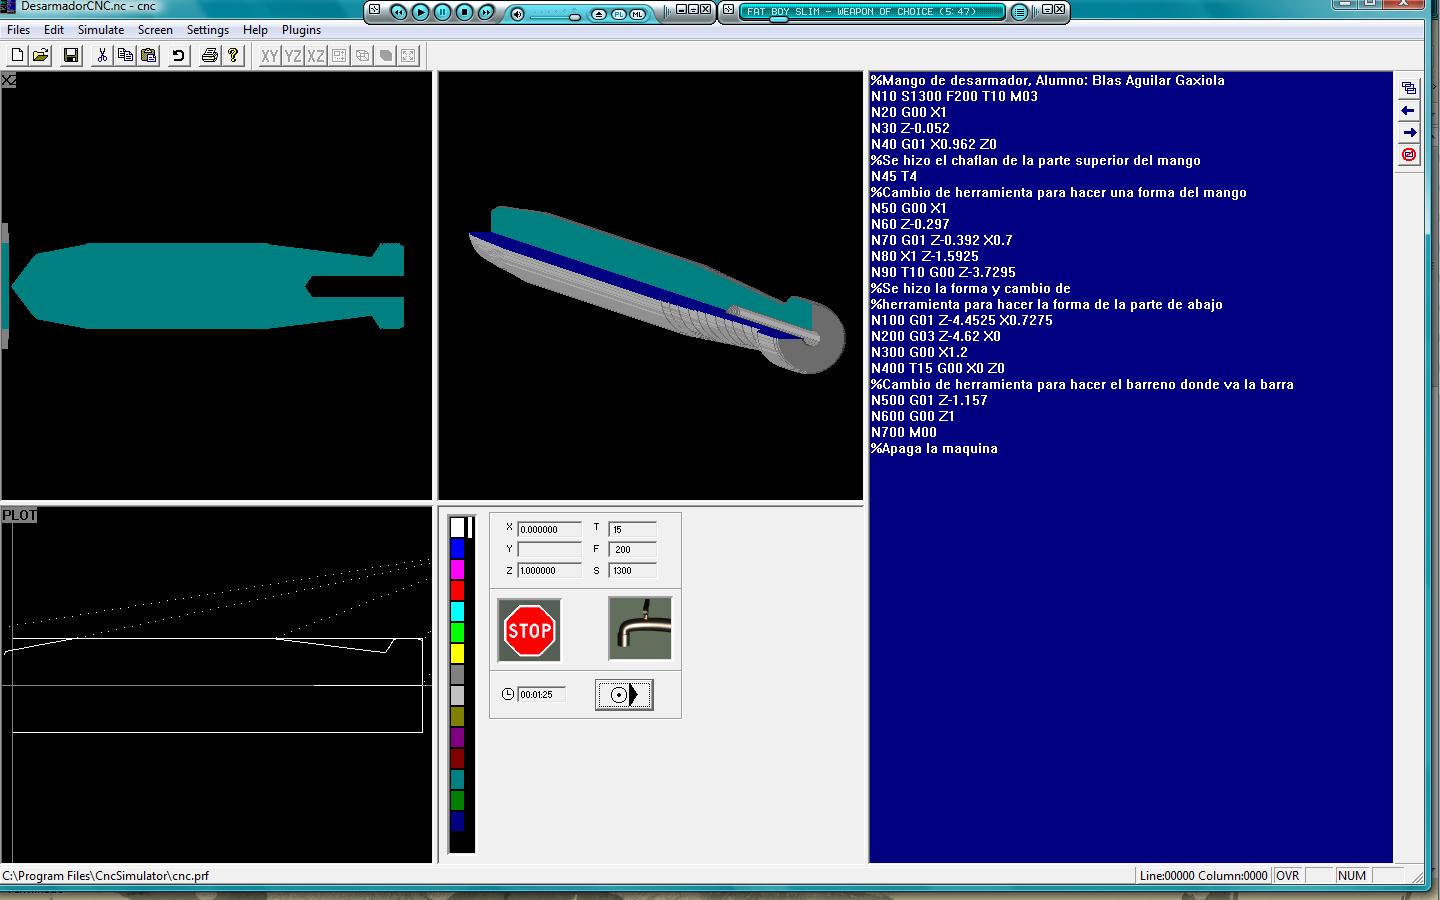The height and width of the screenshot is (900, 1440).
Task: Pick the magenta color swatch
Action: [x=457, y=569]
